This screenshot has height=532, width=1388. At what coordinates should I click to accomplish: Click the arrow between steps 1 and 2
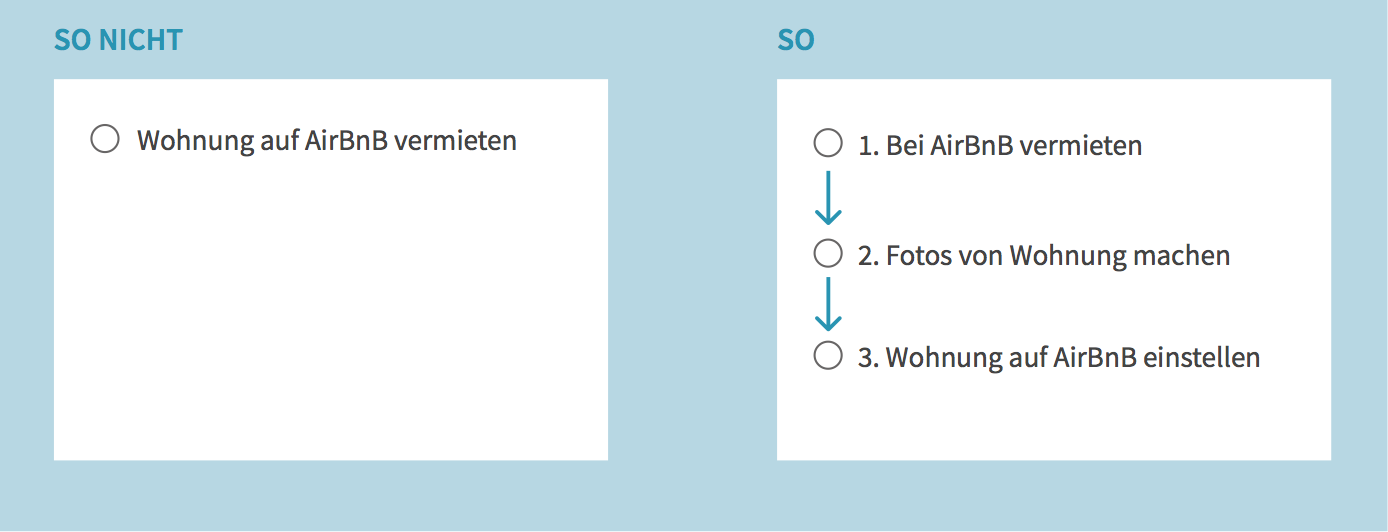828,198
